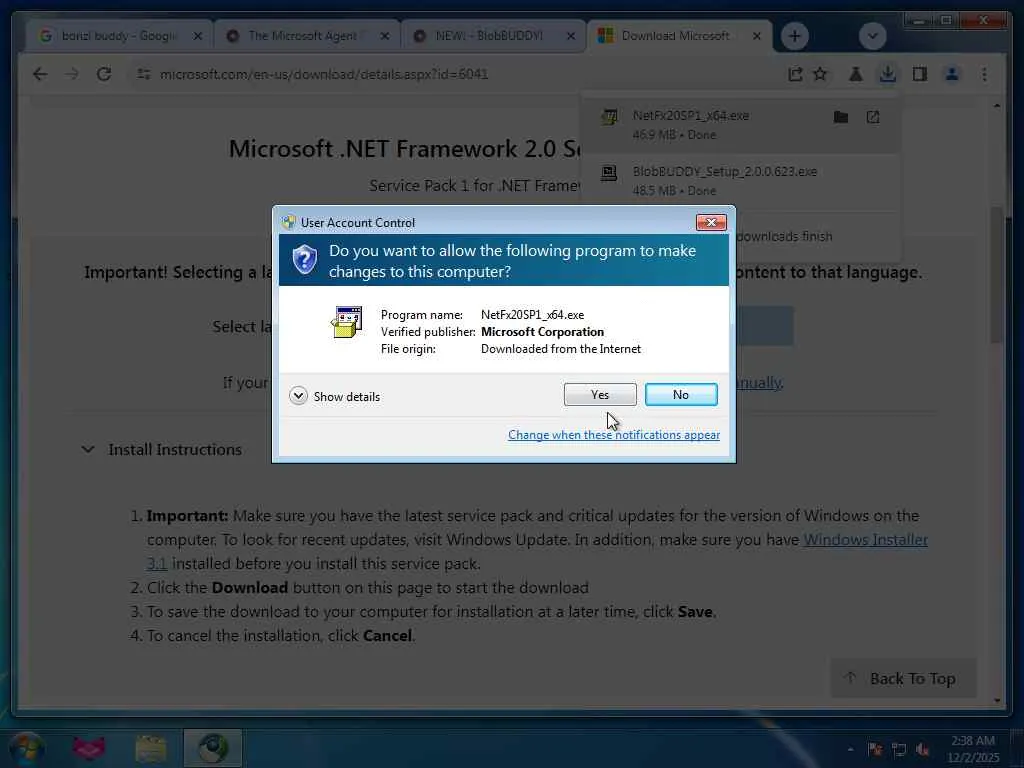The width and height of the screenshot is (1024, 768).
Task: Click Yes in User Account Control dialog
Action: (600, 394)
